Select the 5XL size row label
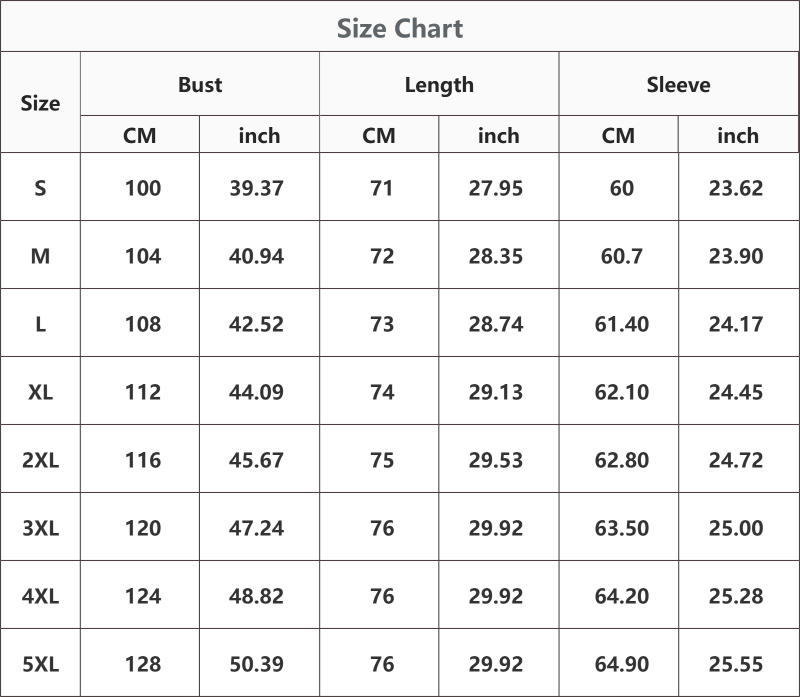The width and height of the screenshot is (800, 697). pos(40,664)
